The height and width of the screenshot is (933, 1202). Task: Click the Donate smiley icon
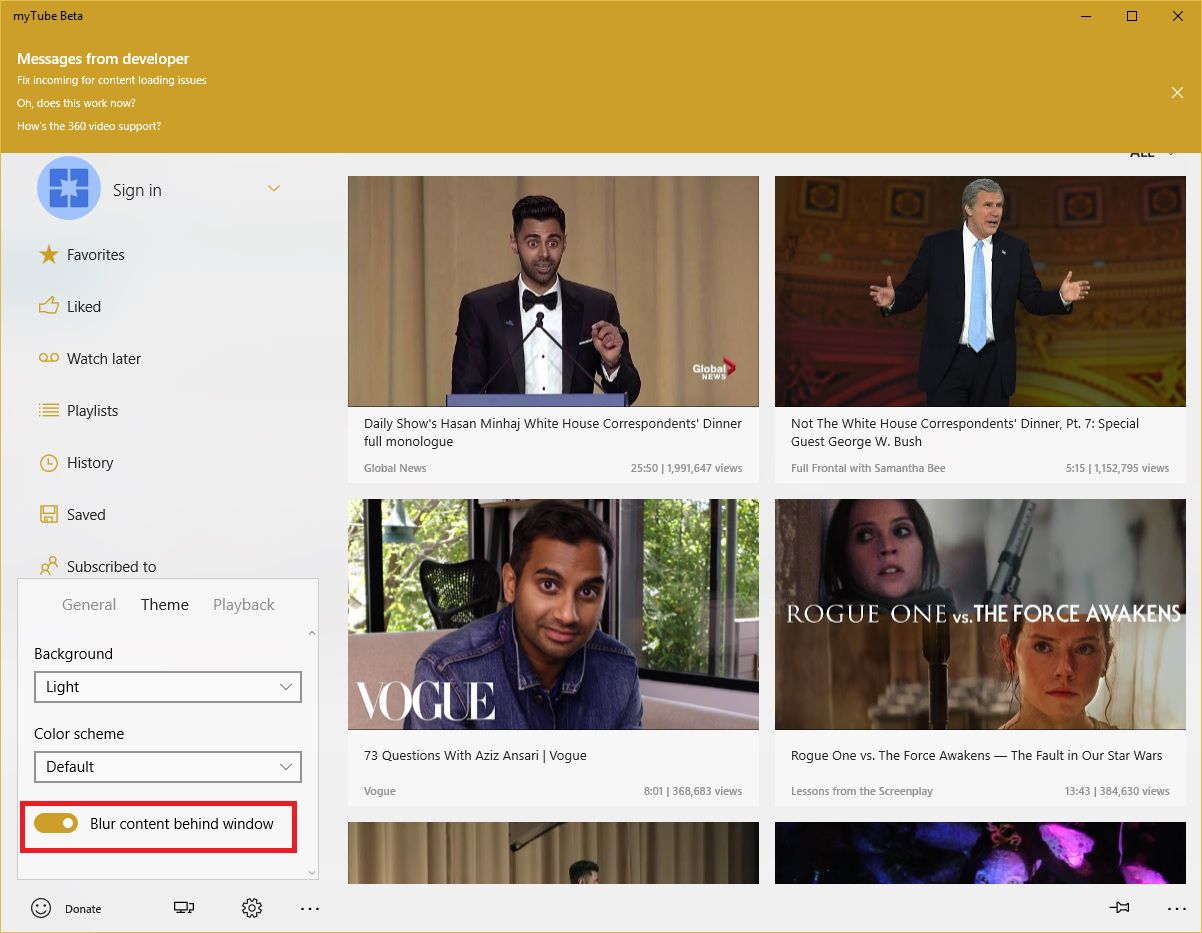(x=41, y=908)
